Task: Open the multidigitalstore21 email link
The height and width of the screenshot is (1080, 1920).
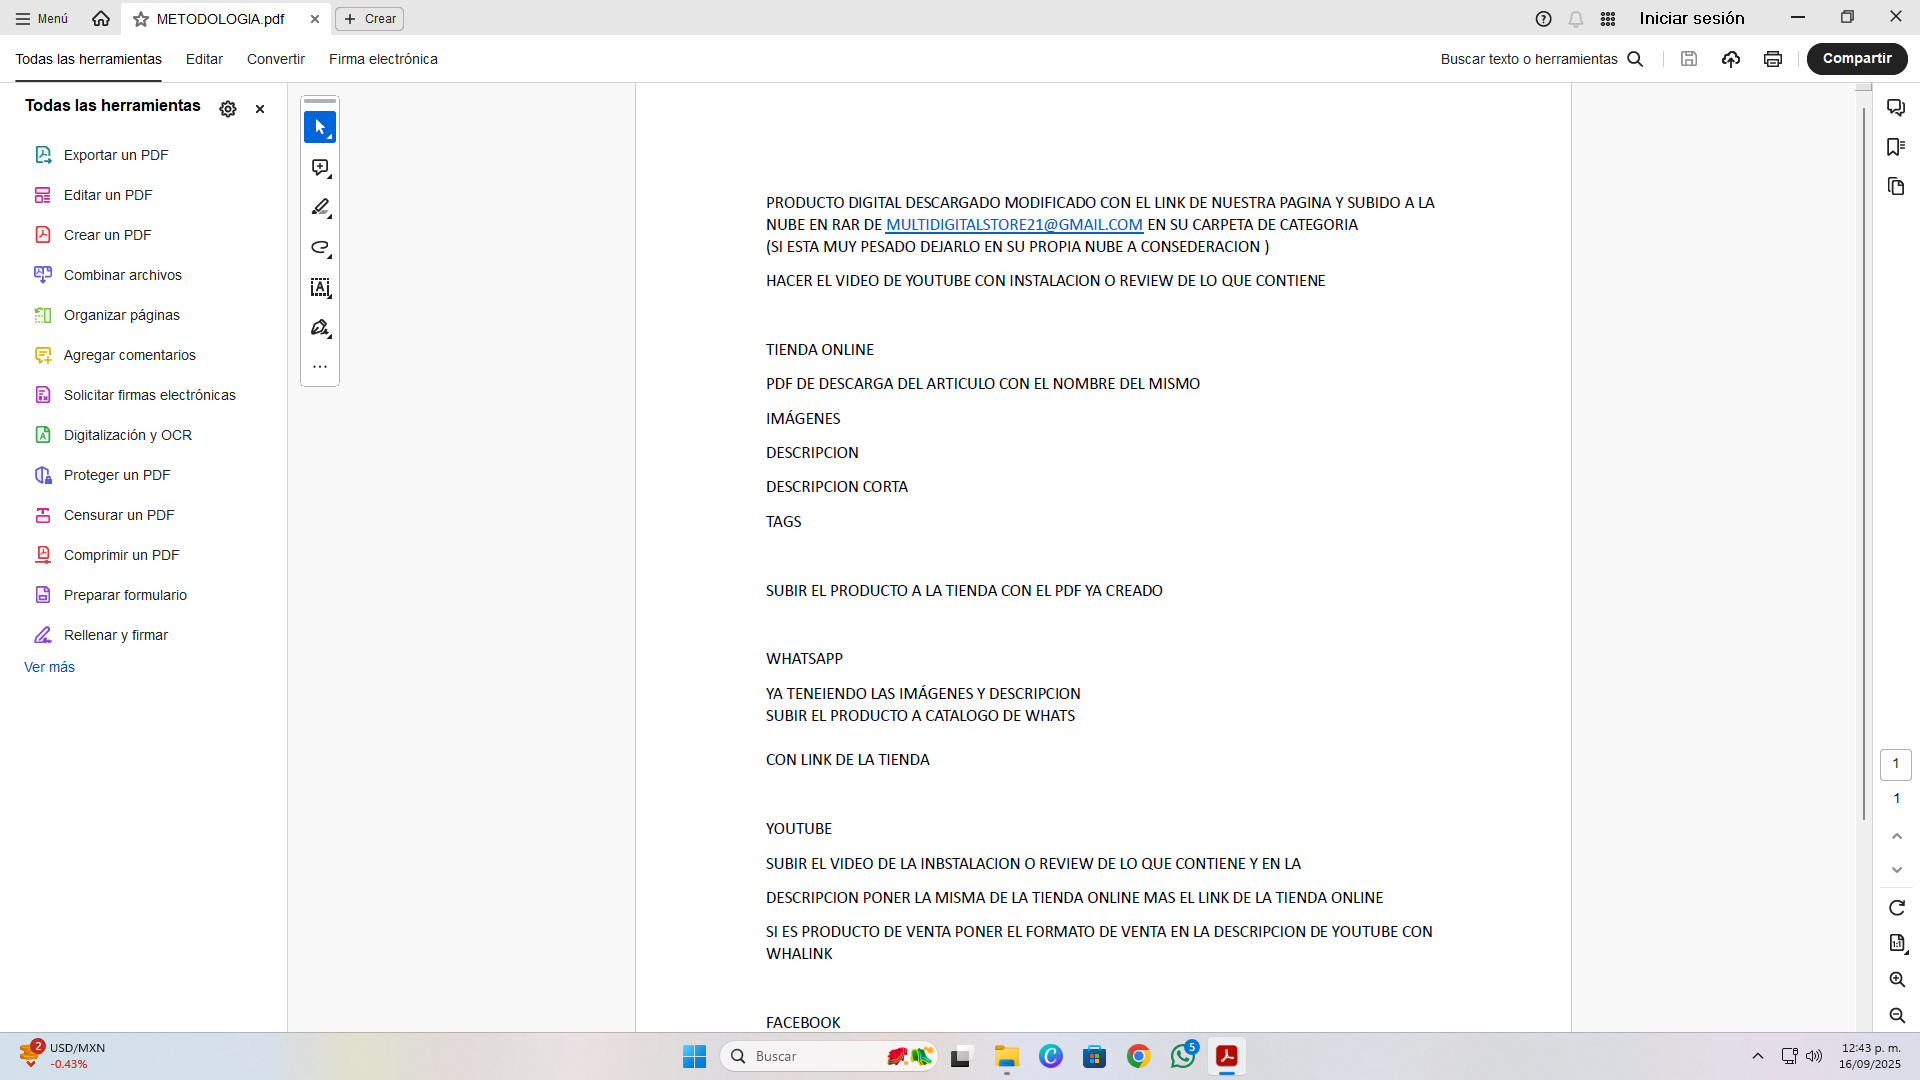Action: (x=1014, y=225)
